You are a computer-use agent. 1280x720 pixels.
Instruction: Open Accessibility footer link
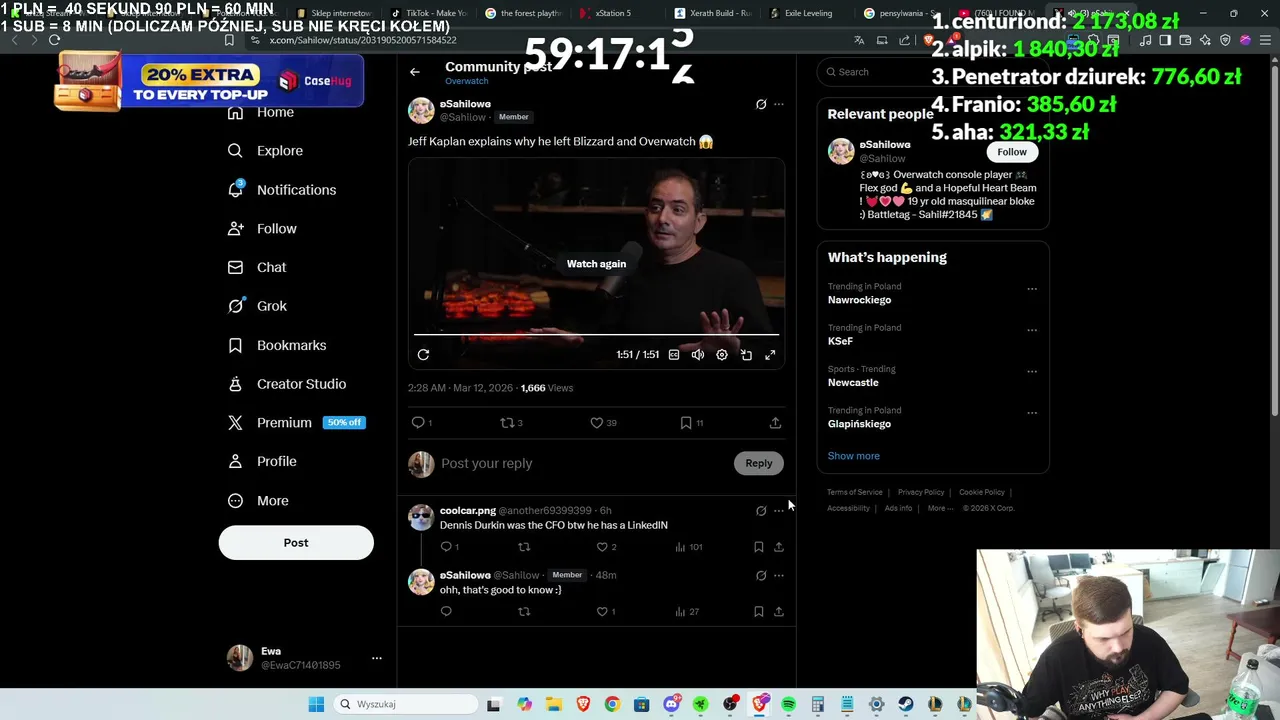(x=848, y=508)
